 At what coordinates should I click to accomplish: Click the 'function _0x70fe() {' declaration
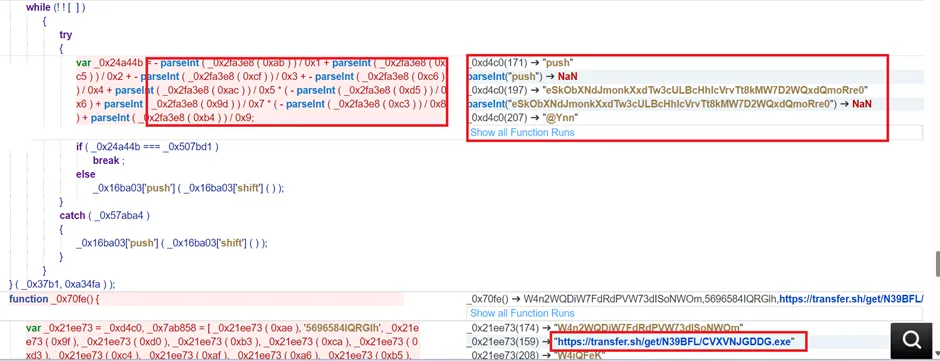point(54,299)
